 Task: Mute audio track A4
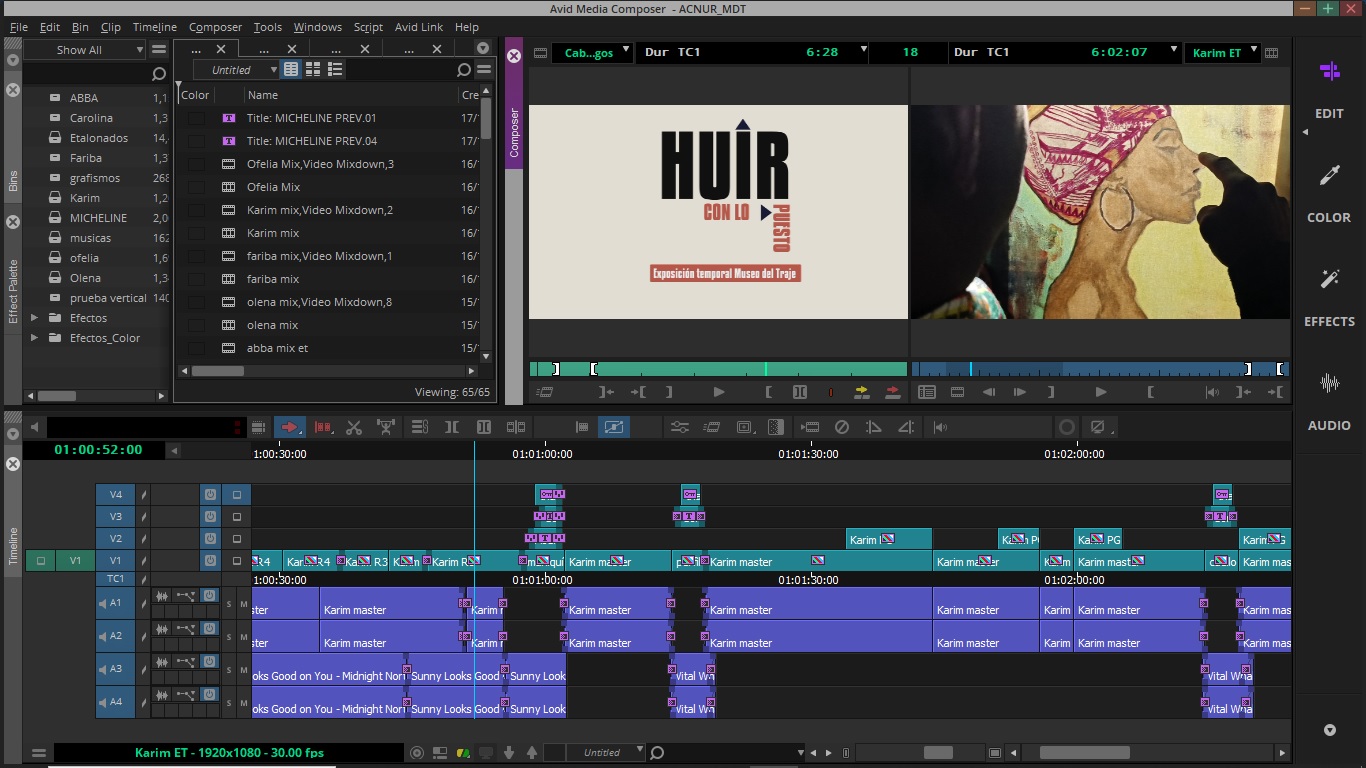[x=243, y=702]
